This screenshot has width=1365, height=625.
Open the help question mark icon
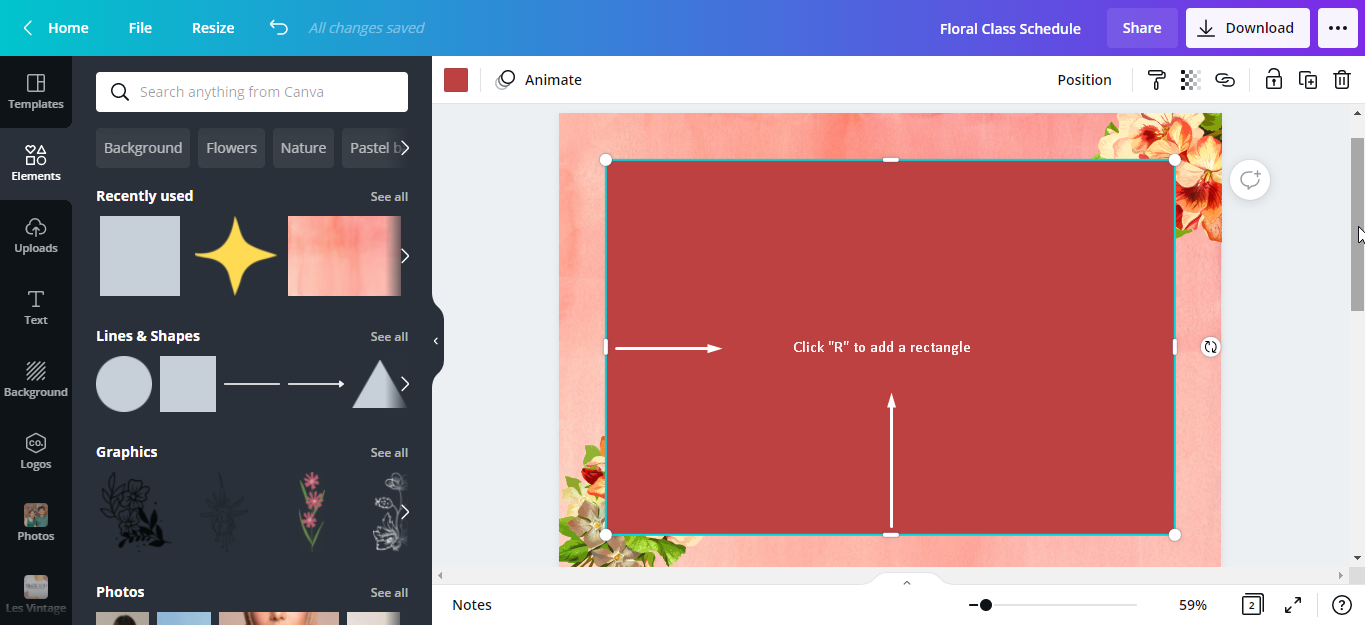click(1342, 605)
